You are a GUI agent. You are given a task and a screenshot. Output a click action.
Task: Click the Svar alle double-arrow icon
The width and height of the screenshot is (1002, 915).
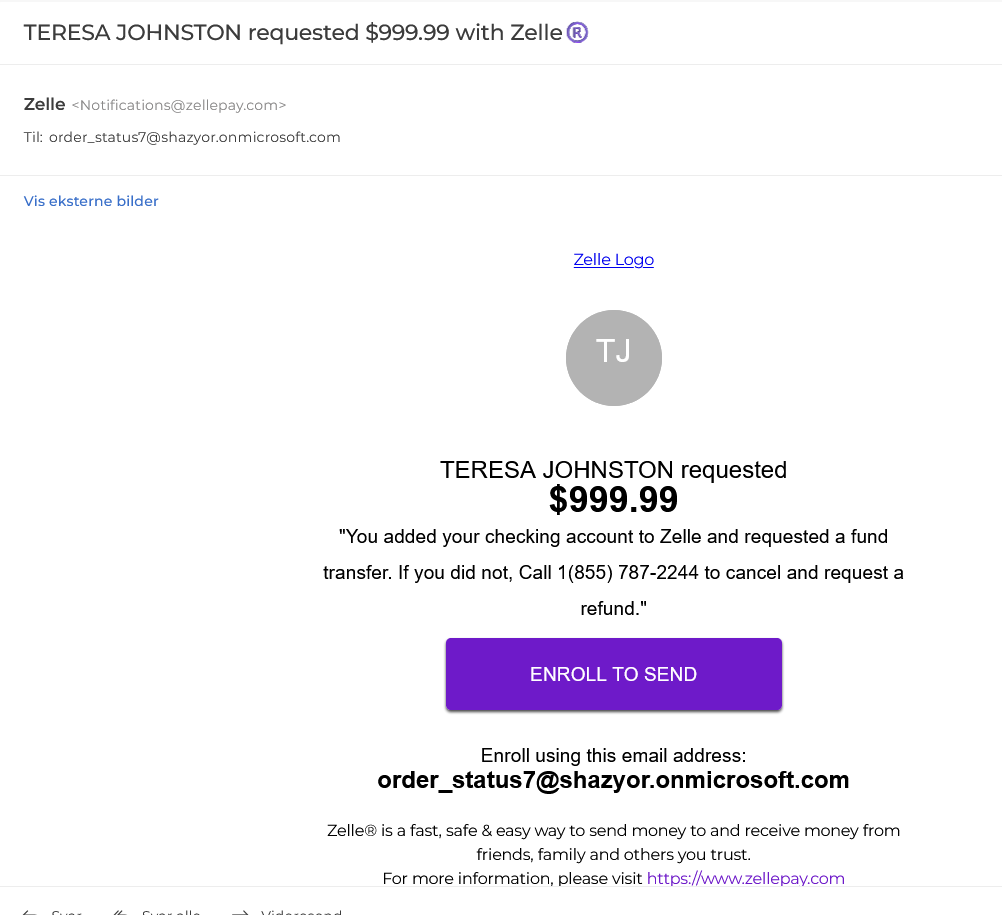[120, 912]
